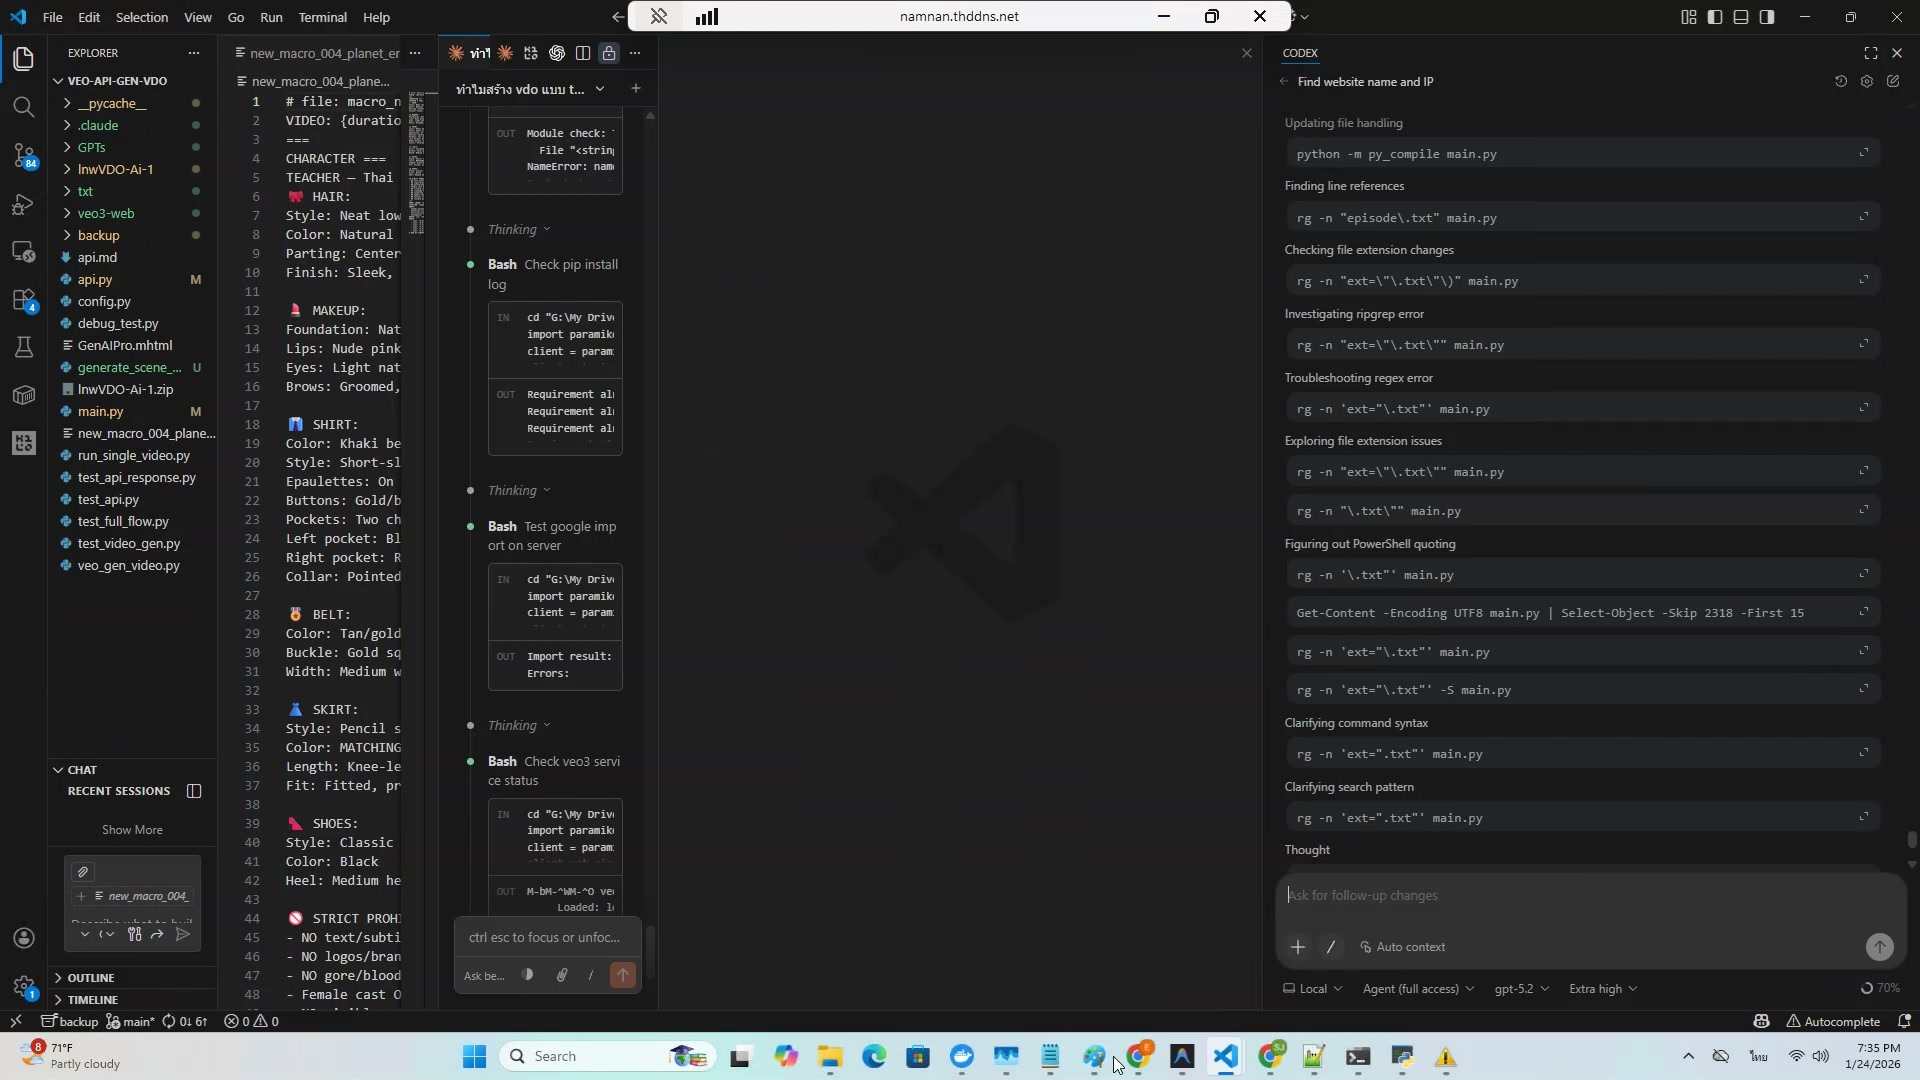Open Codex settings gear icon
The height and width of the screenshot is (1080, 1920).
coord(1866,82)
